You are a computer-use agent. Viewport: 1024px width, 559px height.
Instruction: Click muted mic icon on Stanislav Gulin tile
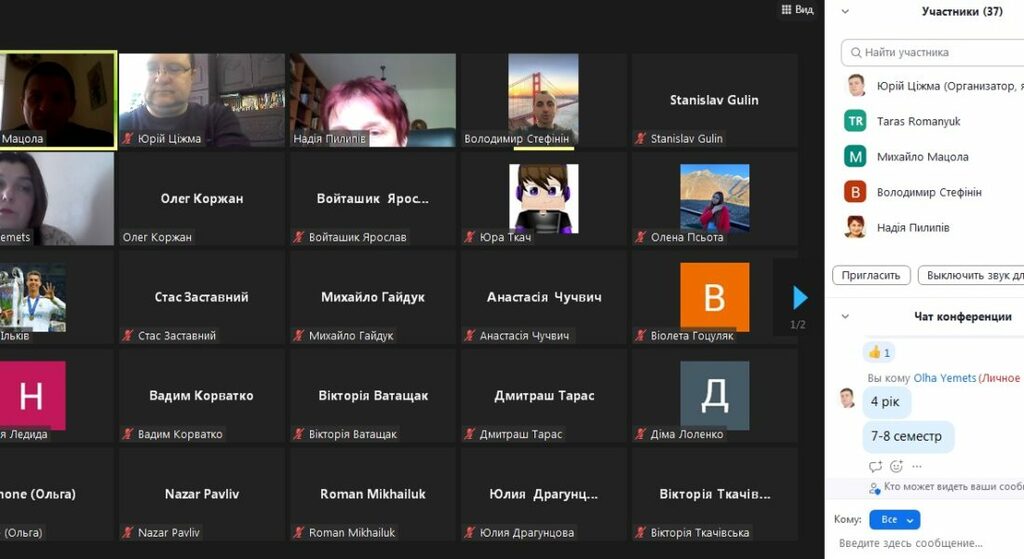click(x=641, y=139)
